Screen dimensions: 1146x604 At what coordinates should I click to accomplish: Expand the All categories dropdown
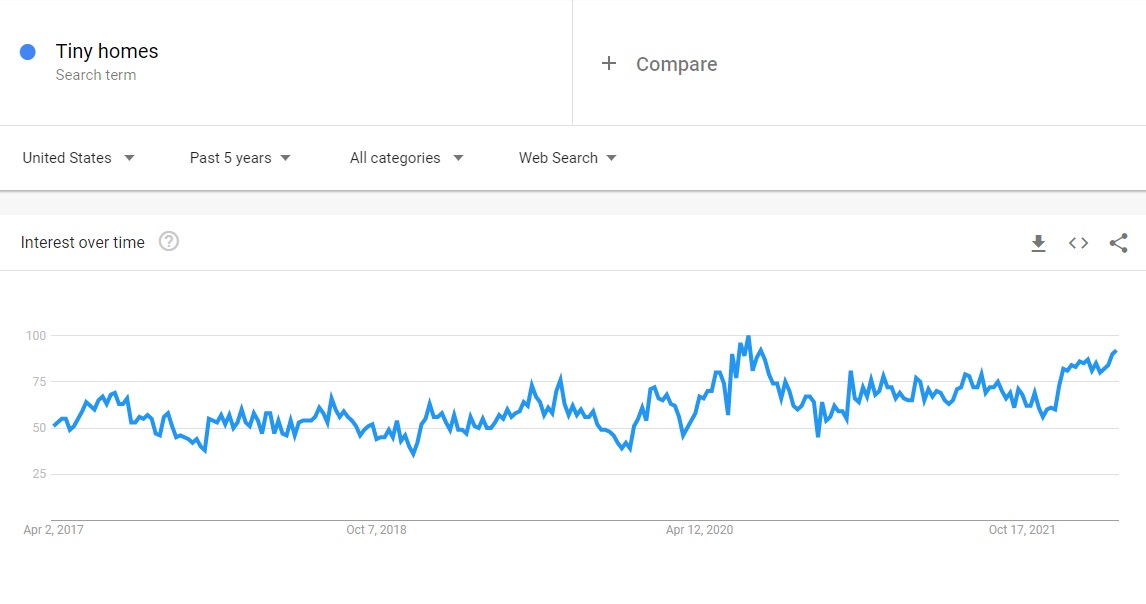(x=407, y=158)
